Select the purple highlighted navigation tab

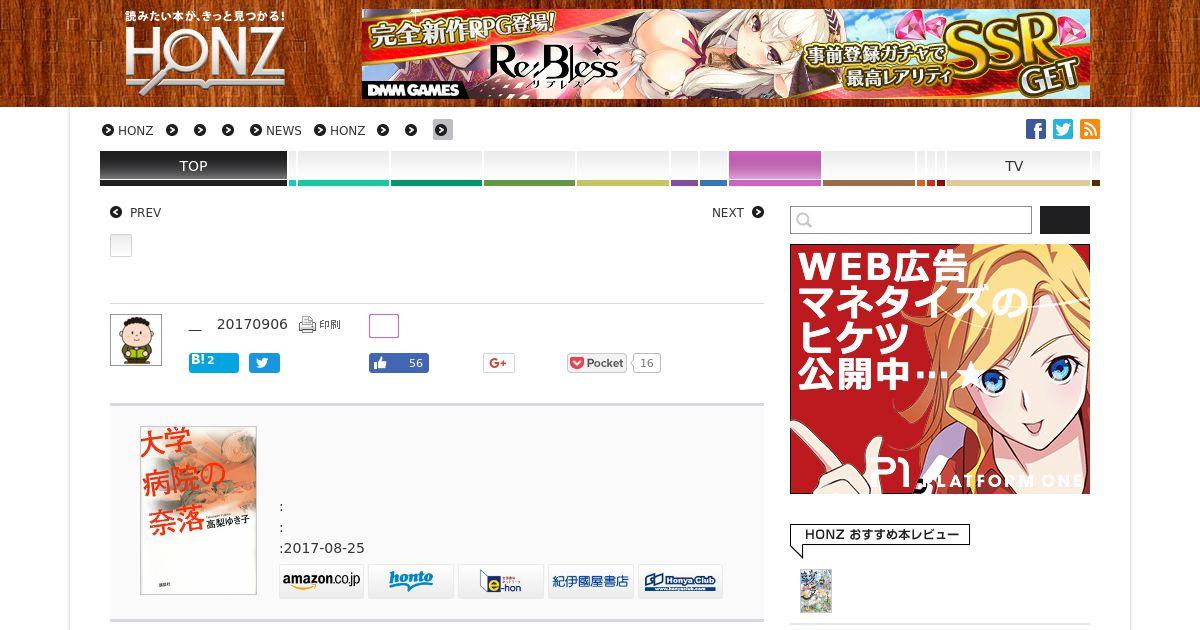click(x=775, y=168)
